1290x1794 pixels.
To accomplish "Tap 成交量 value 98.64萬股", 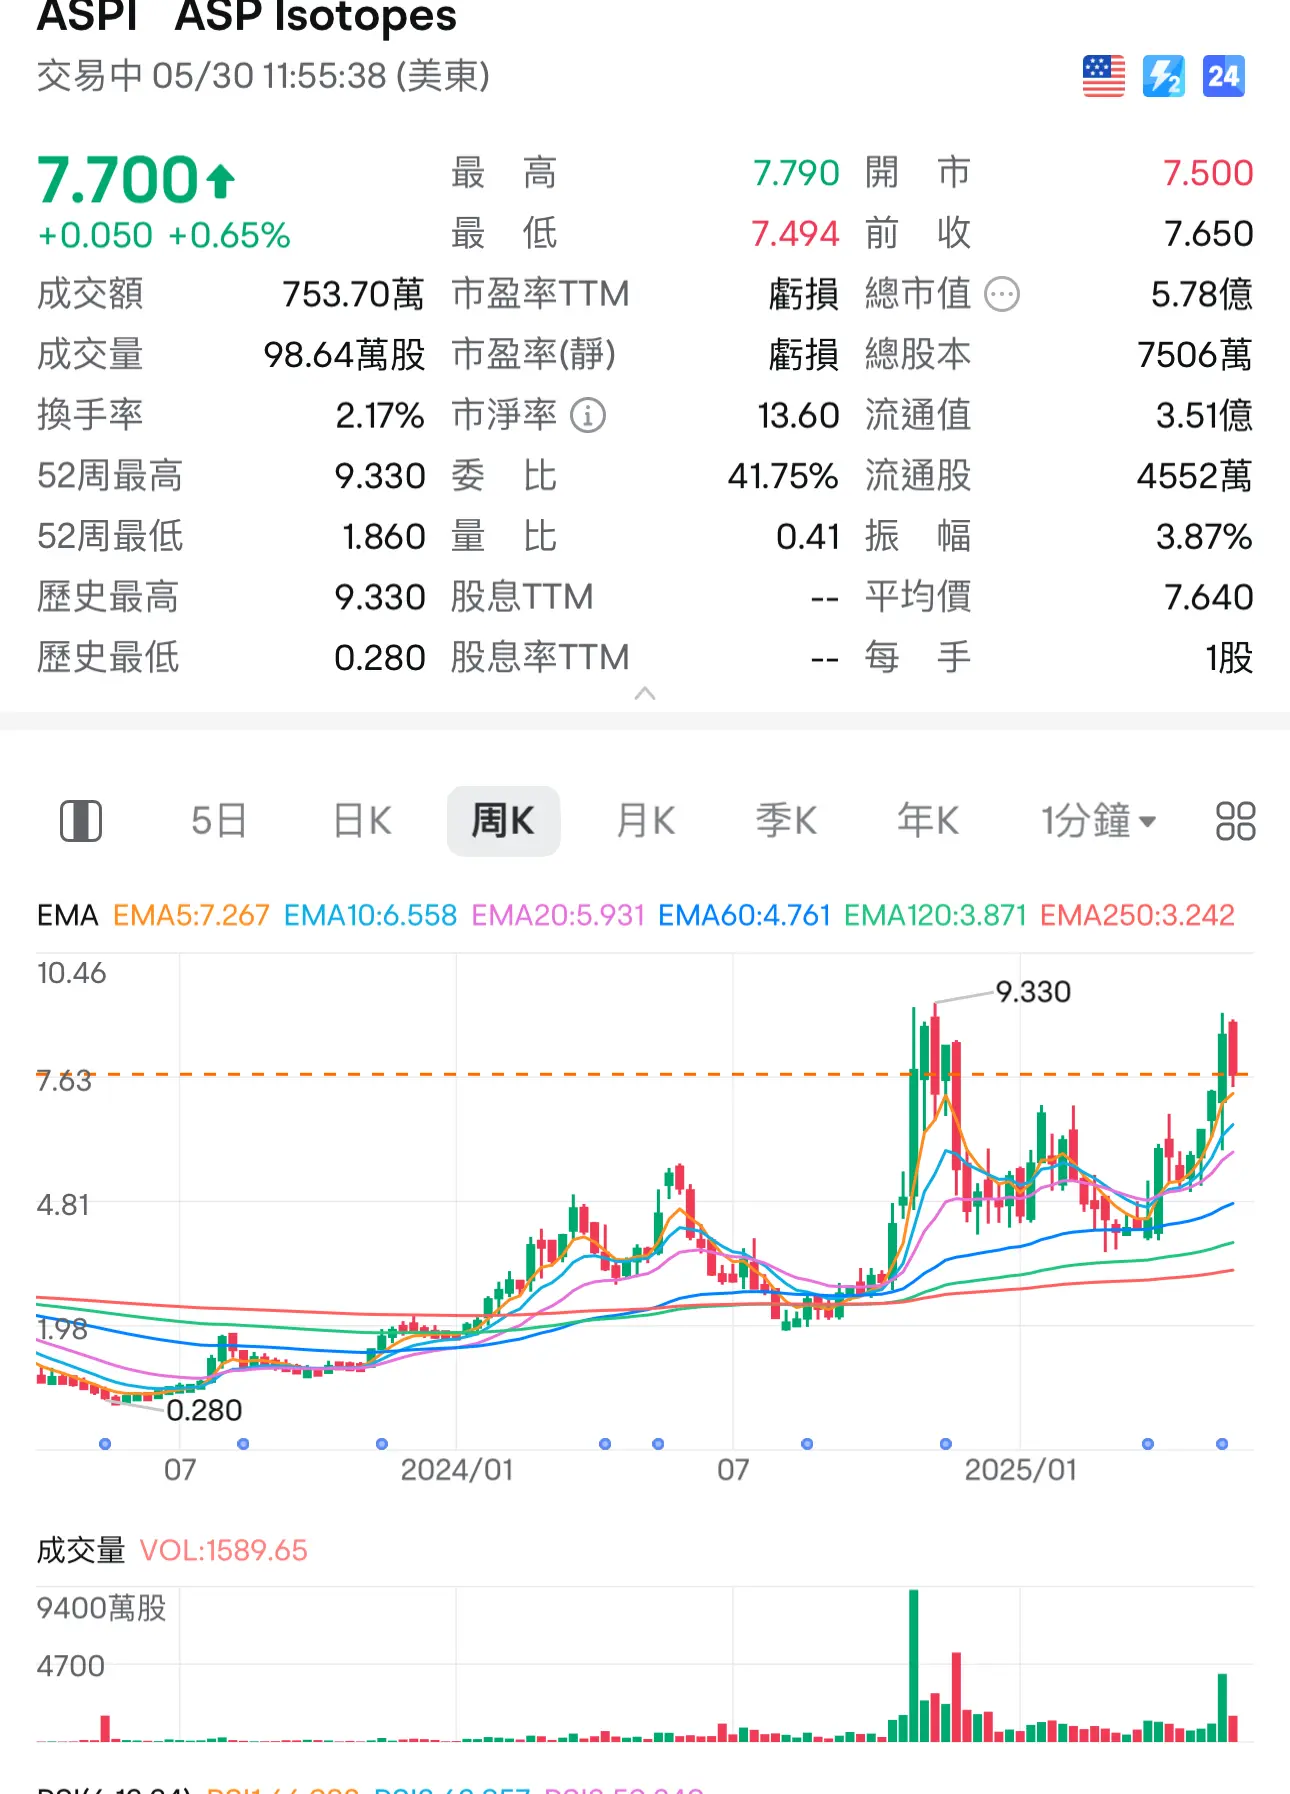I will pos(344,355).
